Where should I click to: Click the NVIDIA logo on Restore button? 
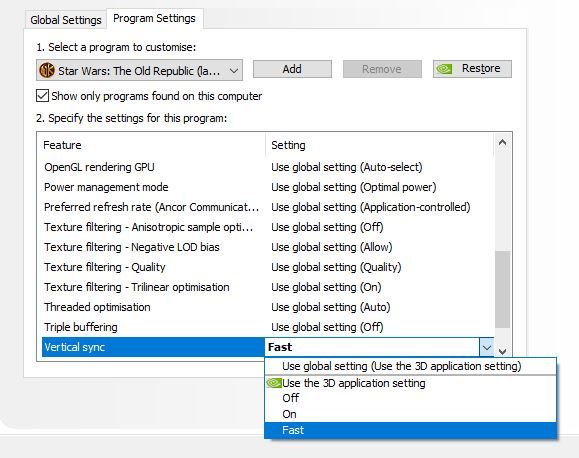pyautogui.click(x=444, y=69)
